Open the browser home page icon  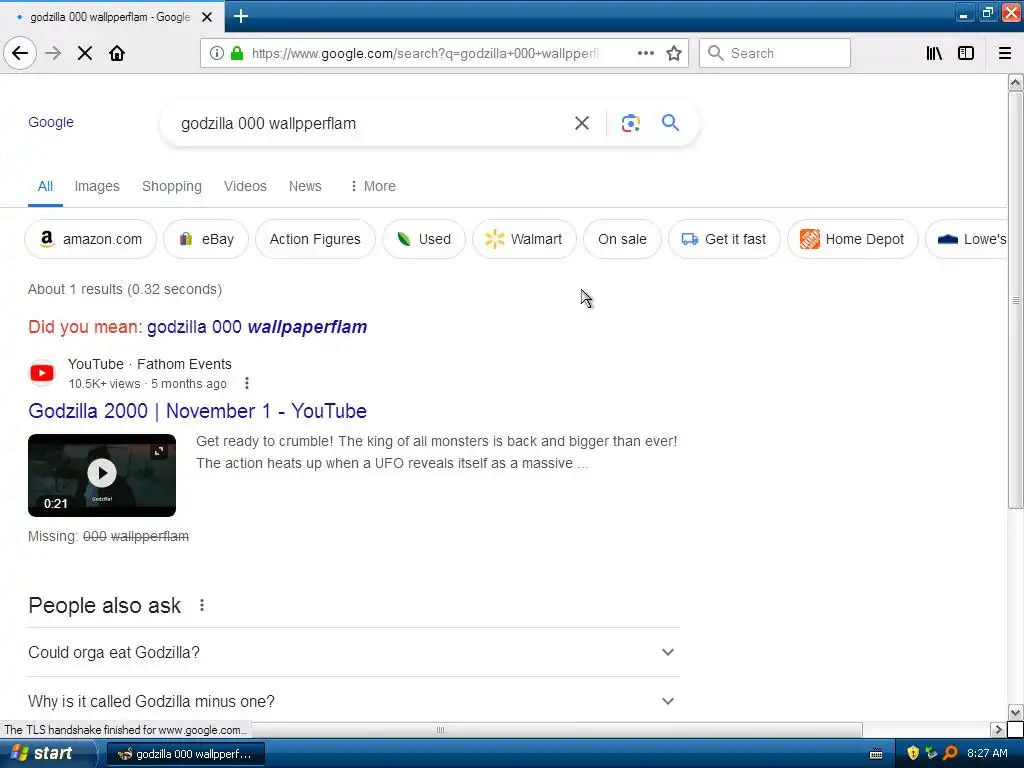click(x=117, y=53)
